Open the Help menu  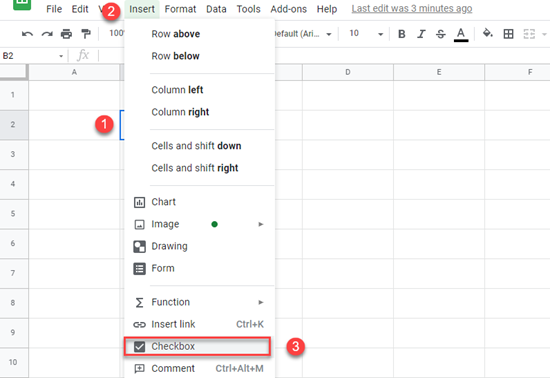click(327, 9)
